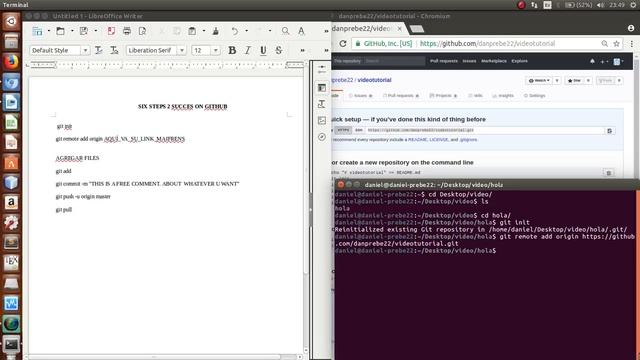Open the sidebar Properties deck icon
This screenshot has width=640, height=360.
322,88
